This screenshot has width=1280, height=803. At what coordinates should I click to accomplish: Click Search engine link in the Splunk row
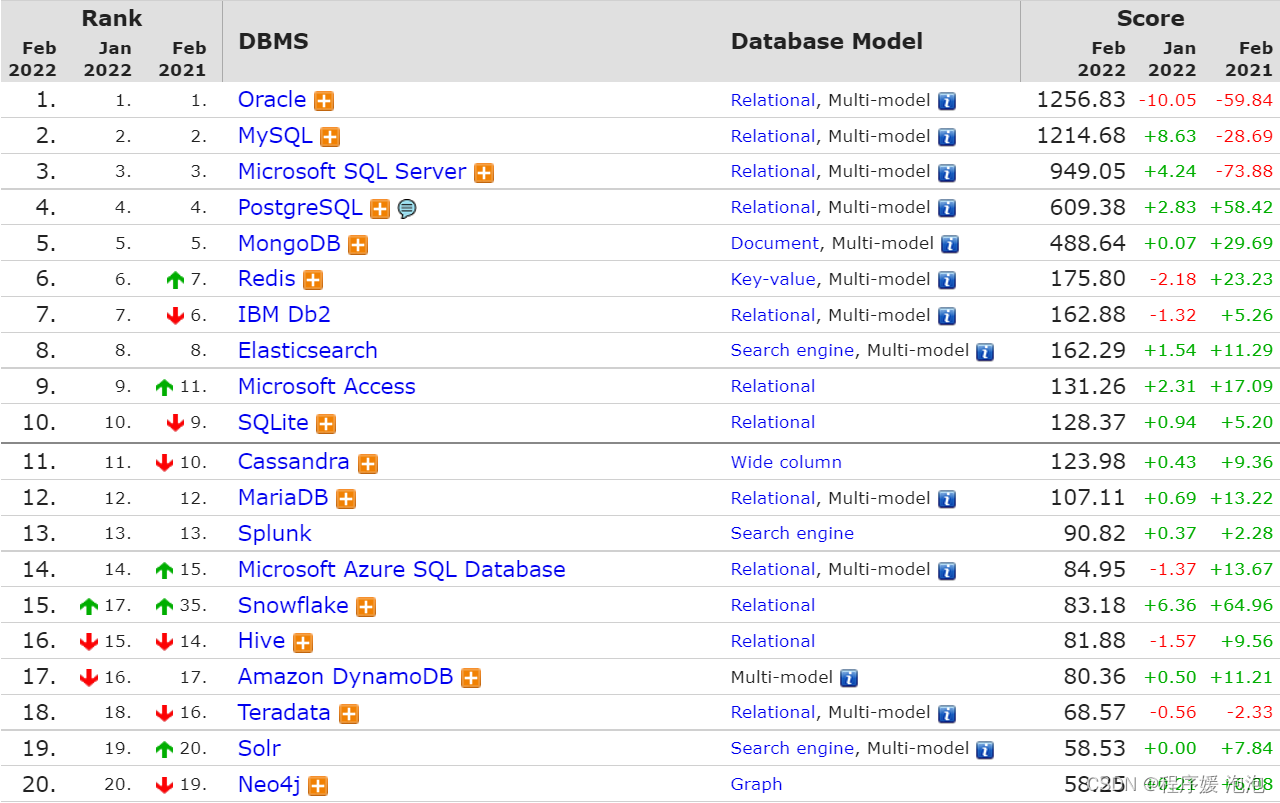point(792,534)
